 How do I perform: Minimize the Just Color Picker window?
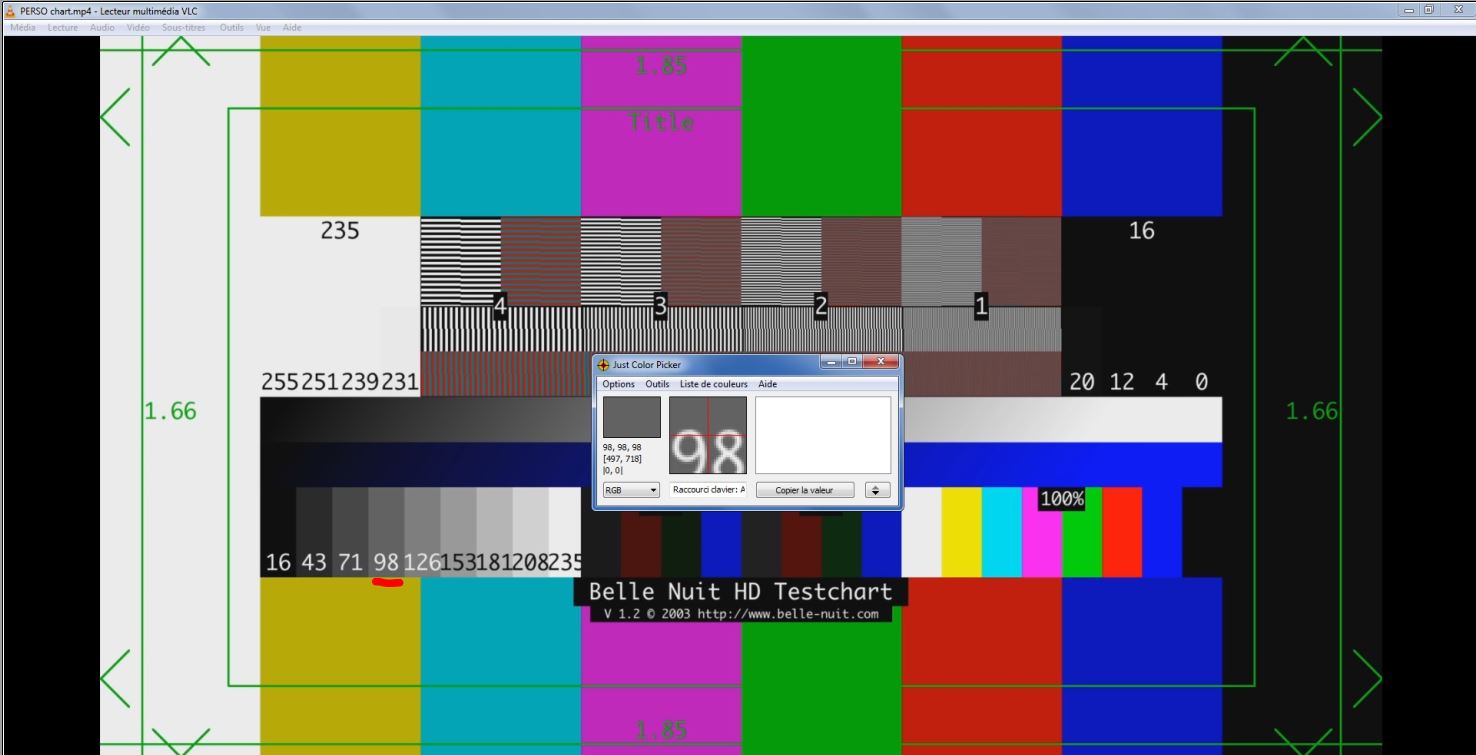click(x=832, y=362)
